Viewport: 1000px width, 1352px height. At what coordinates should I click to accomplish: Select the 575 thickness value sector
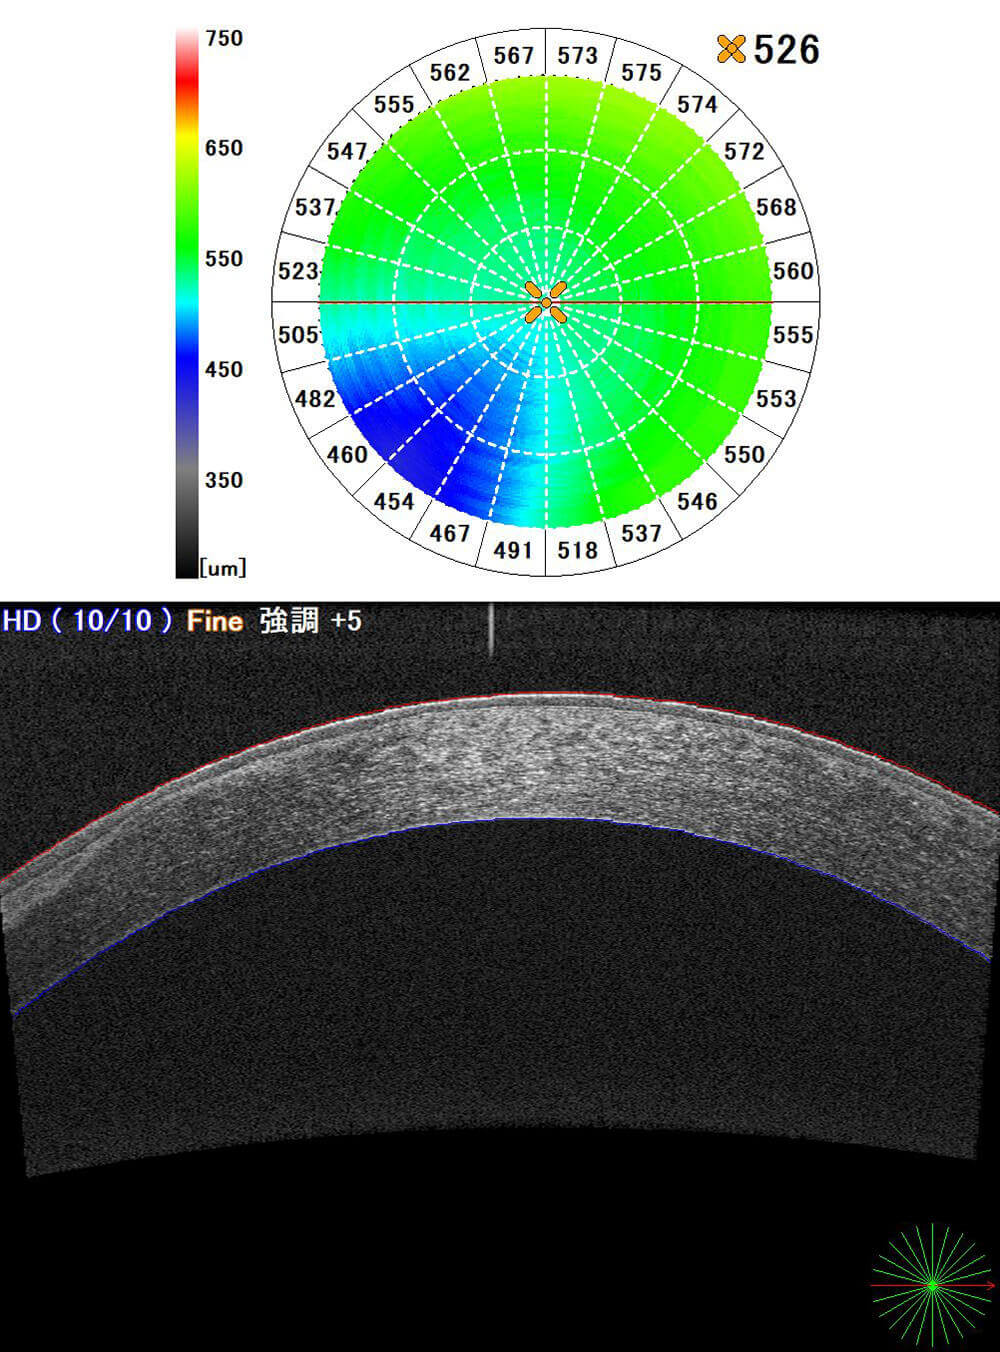641,72
